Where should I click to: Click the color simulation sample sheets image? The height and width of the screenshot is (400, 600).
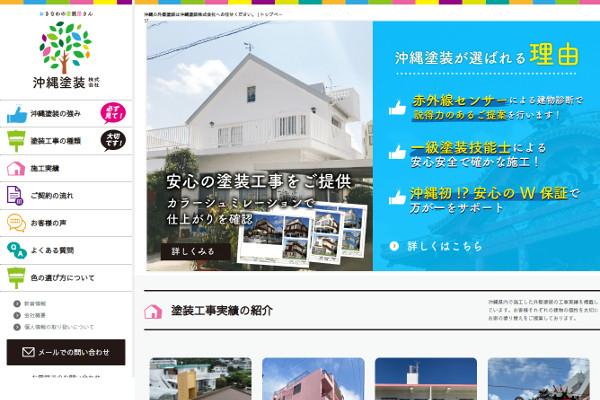[x=302, y=233]
